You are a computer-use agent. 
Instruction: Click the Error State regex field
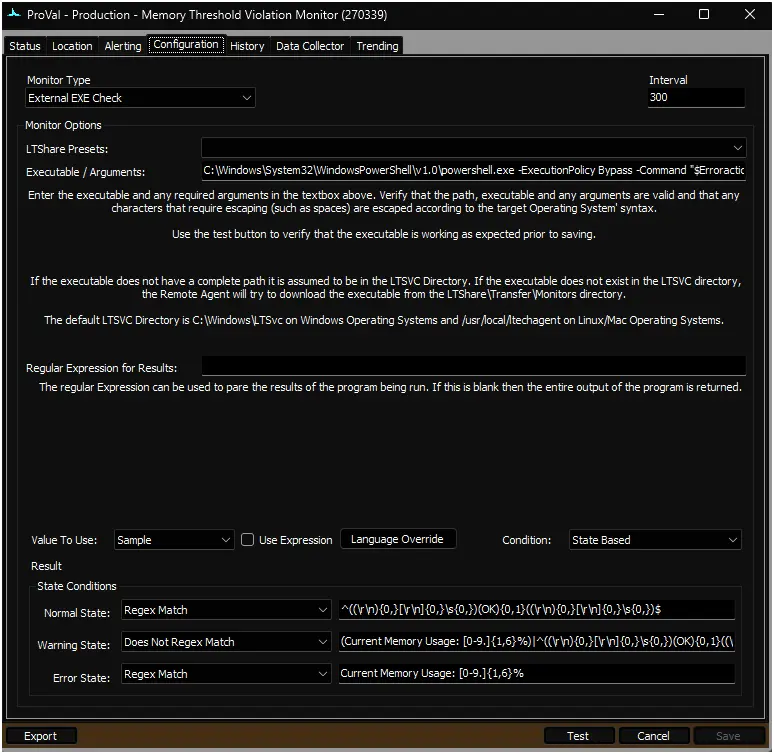[x=537, y=674]
